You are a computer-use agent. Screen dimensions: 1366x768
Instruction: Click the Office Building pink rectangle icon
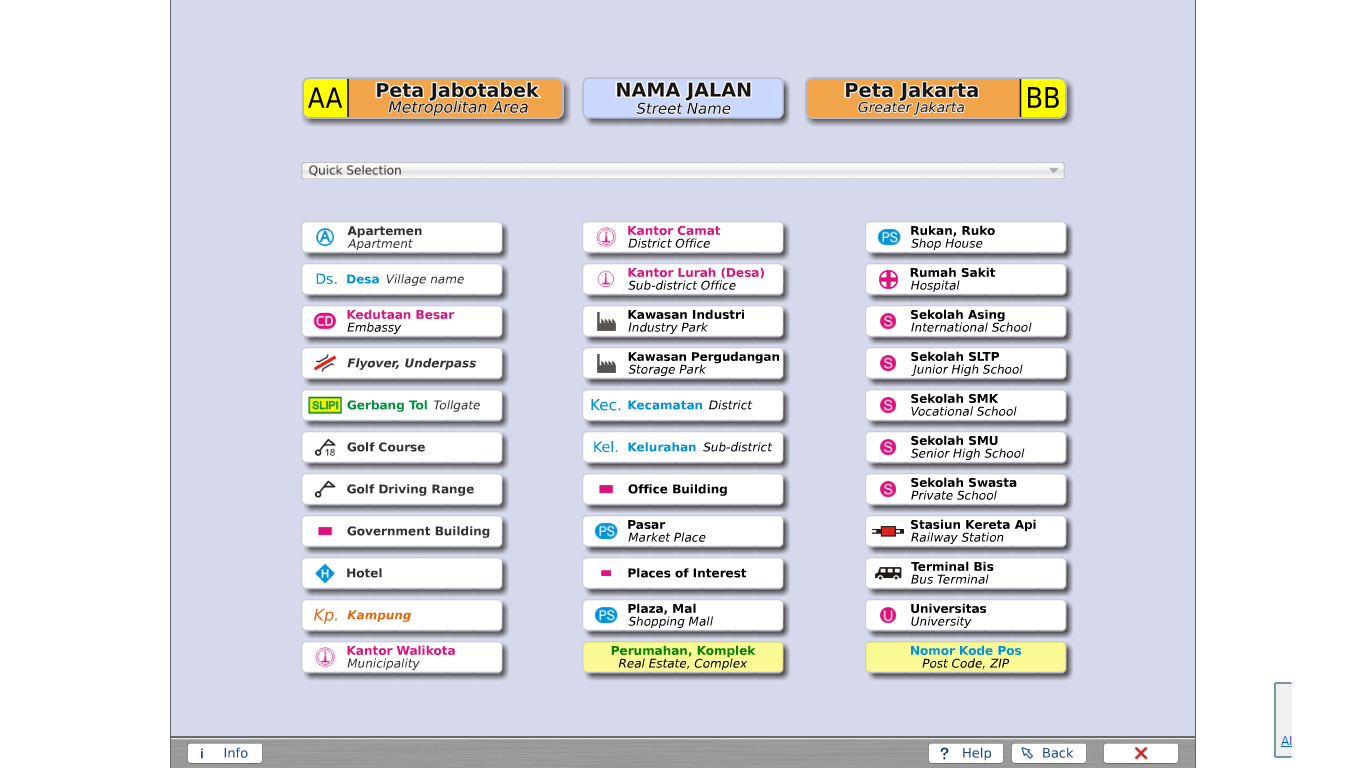[x=606, y=489]
